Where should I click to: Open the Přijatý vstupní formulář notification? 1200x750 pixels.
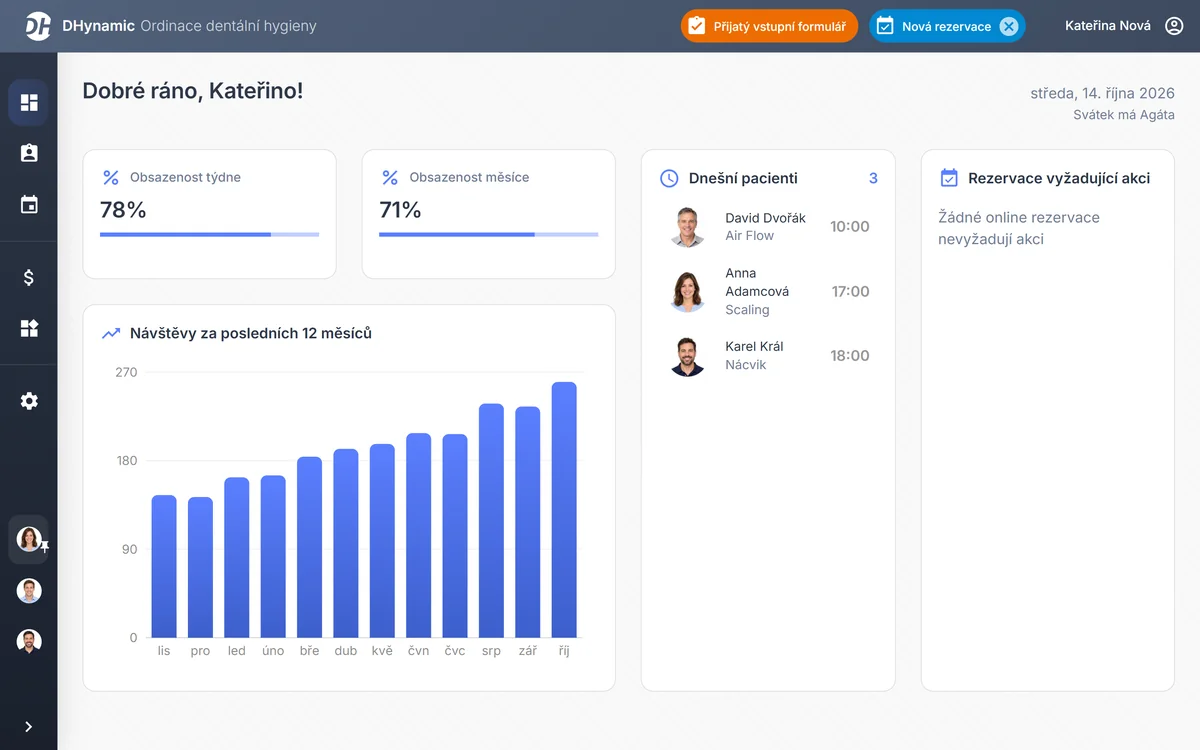click(x=769, y=26)
